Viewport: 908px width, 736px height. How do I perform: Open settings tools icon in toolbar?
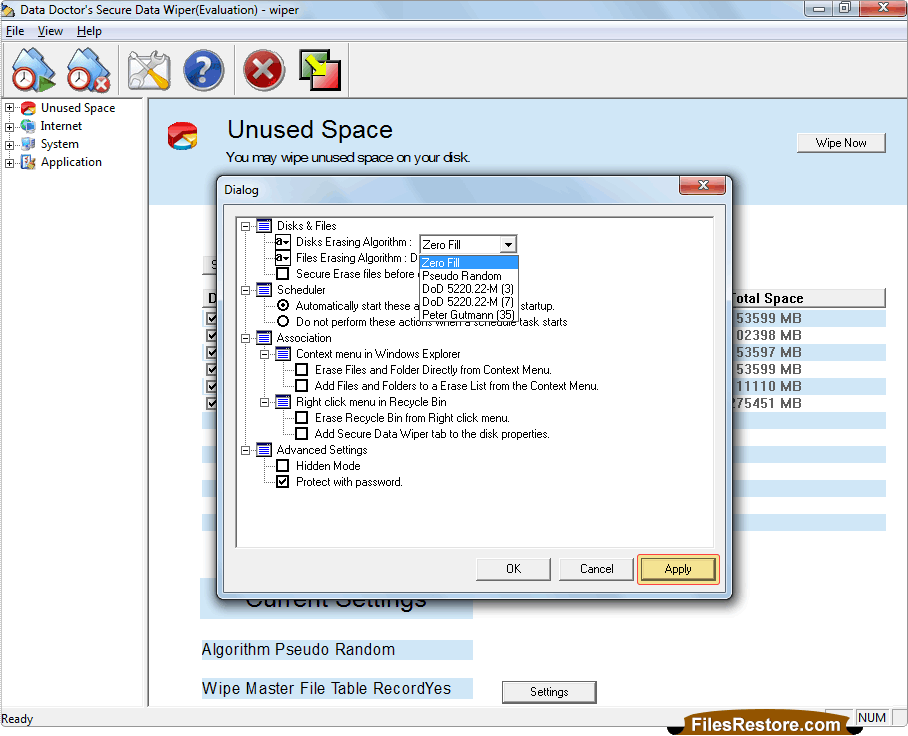[x=149, y=70]
